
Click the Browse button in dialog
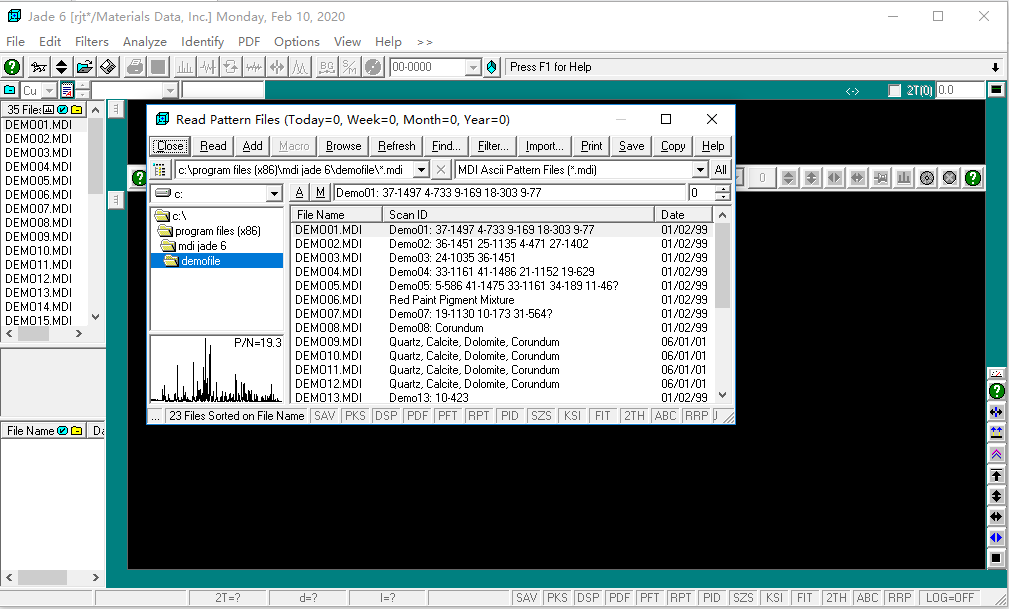click(x=344, y=146)
